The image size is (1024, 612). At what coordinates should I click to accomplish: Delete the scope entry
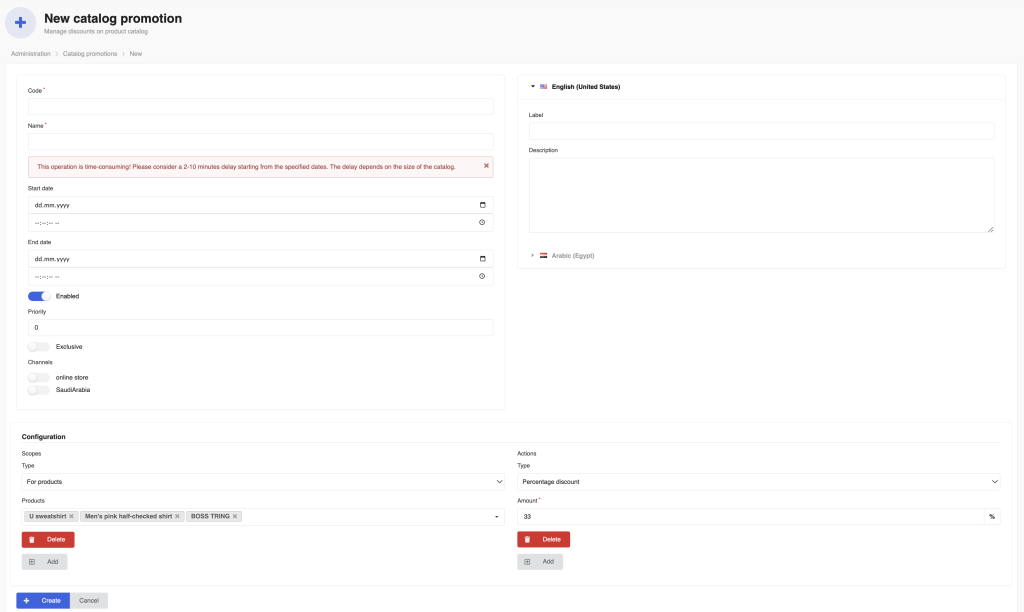point(48,540)
